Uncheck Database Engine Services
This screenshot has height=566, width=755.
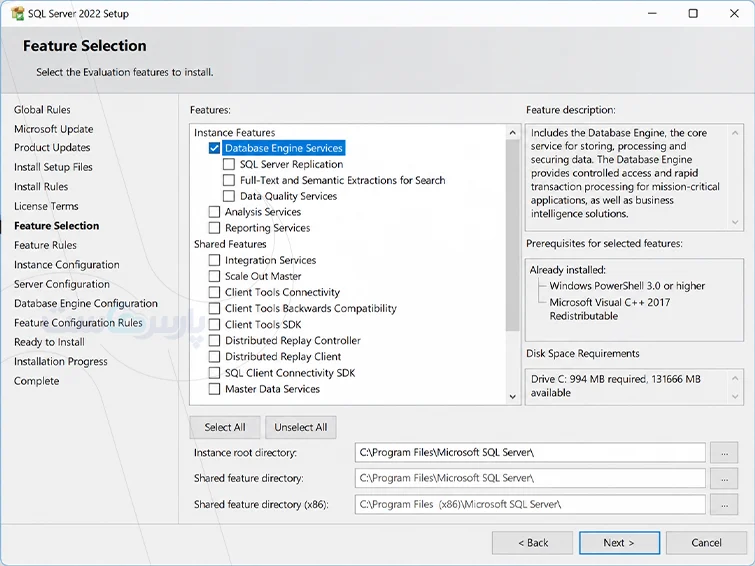pos(214,148)
